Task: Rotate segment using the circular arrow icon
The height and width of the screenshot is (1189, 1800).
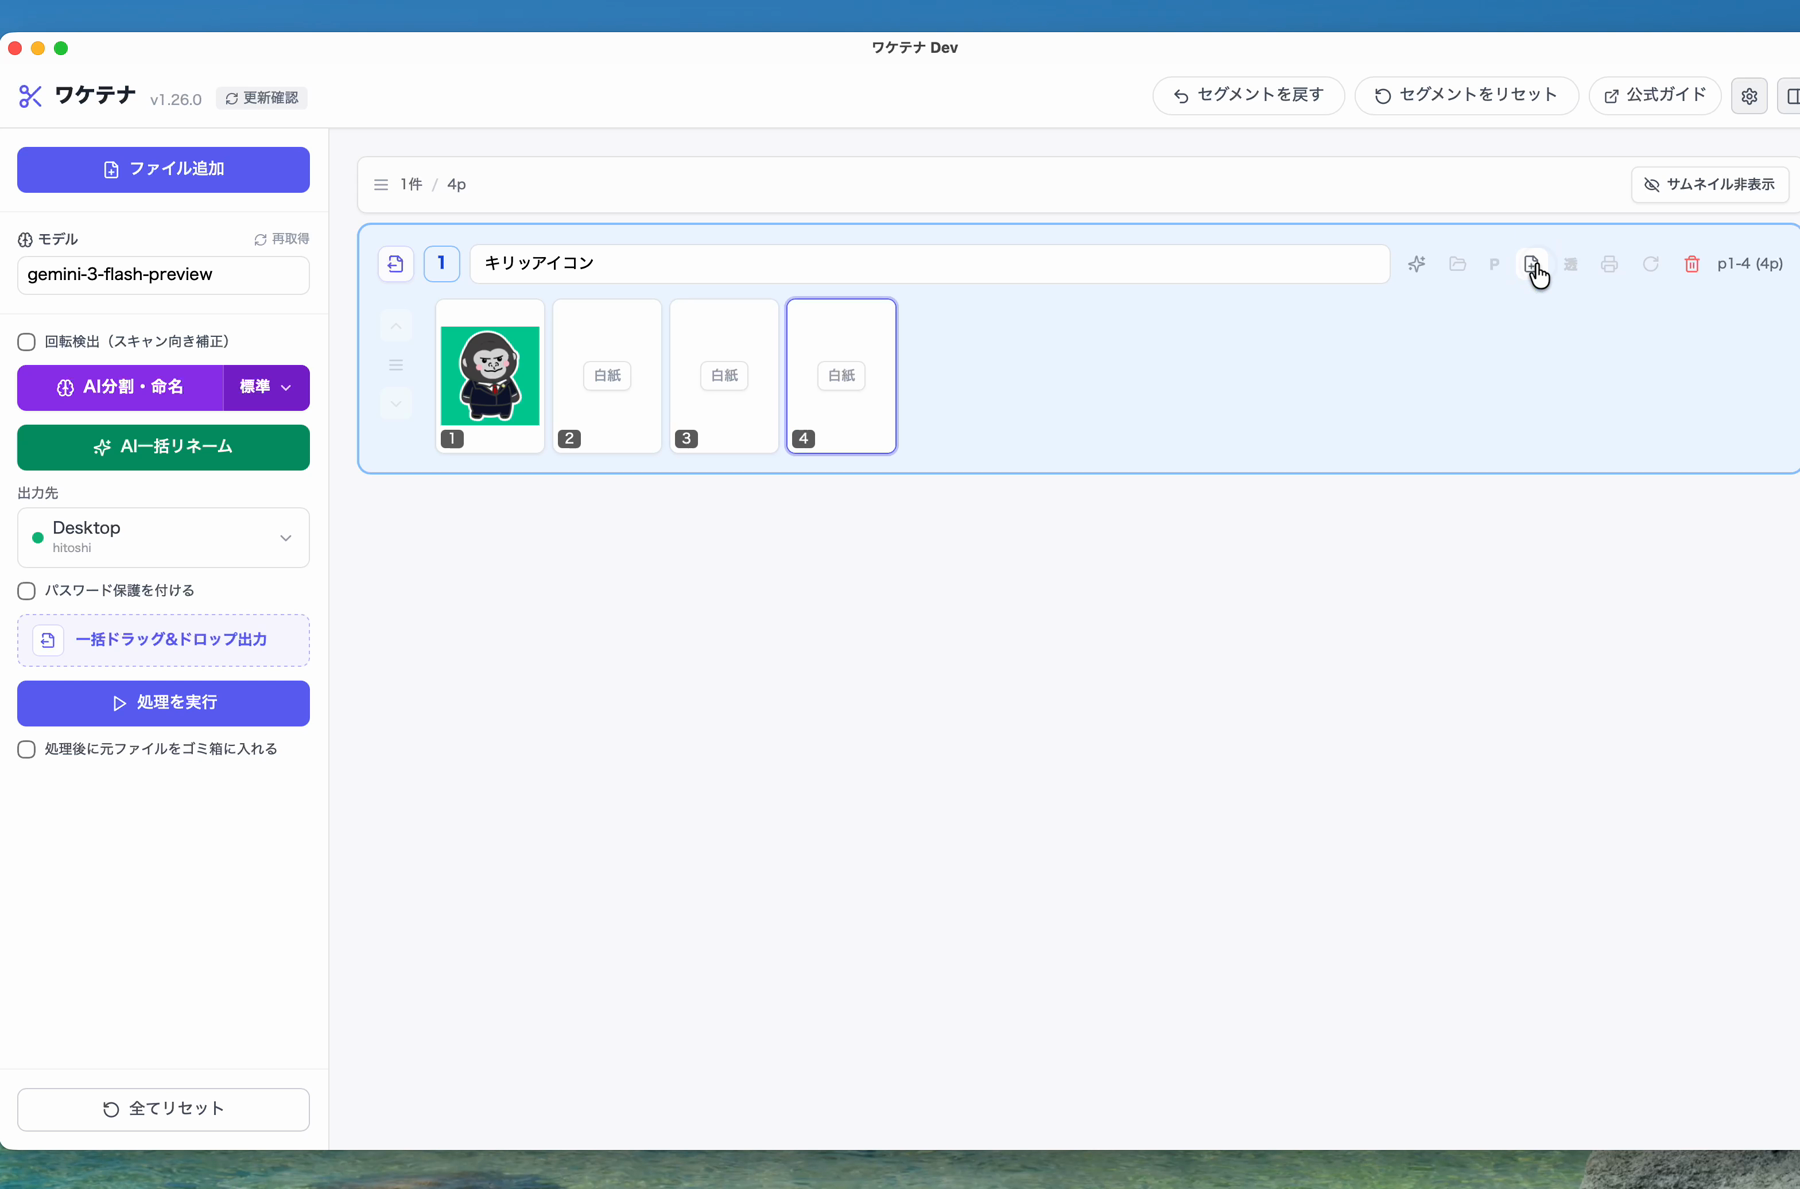Action: (x=1651, y=264)
